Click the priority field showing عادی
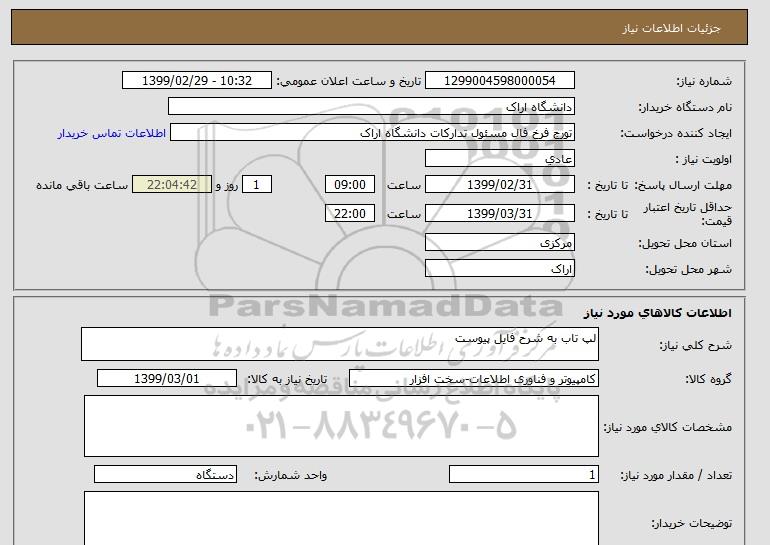 [499, 159]
